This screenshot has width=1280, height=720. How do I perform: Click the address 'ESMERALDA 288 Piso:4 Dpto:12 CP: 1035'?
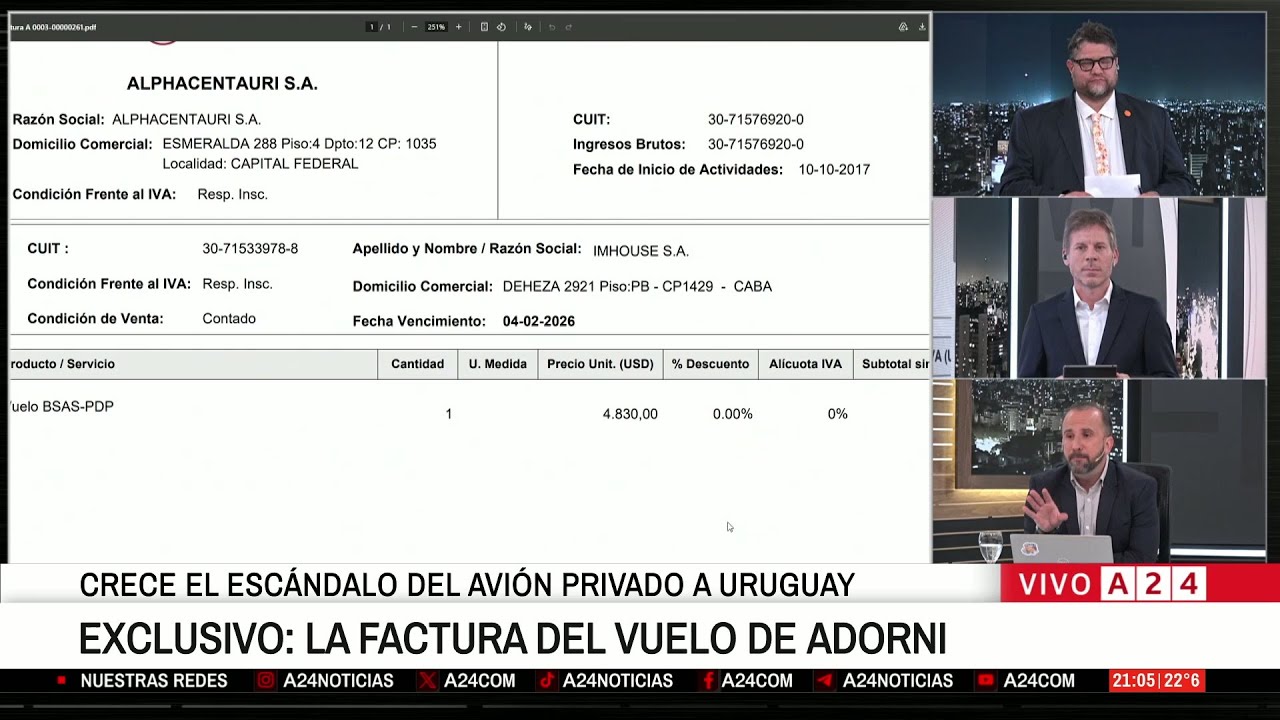pos(299,144)
